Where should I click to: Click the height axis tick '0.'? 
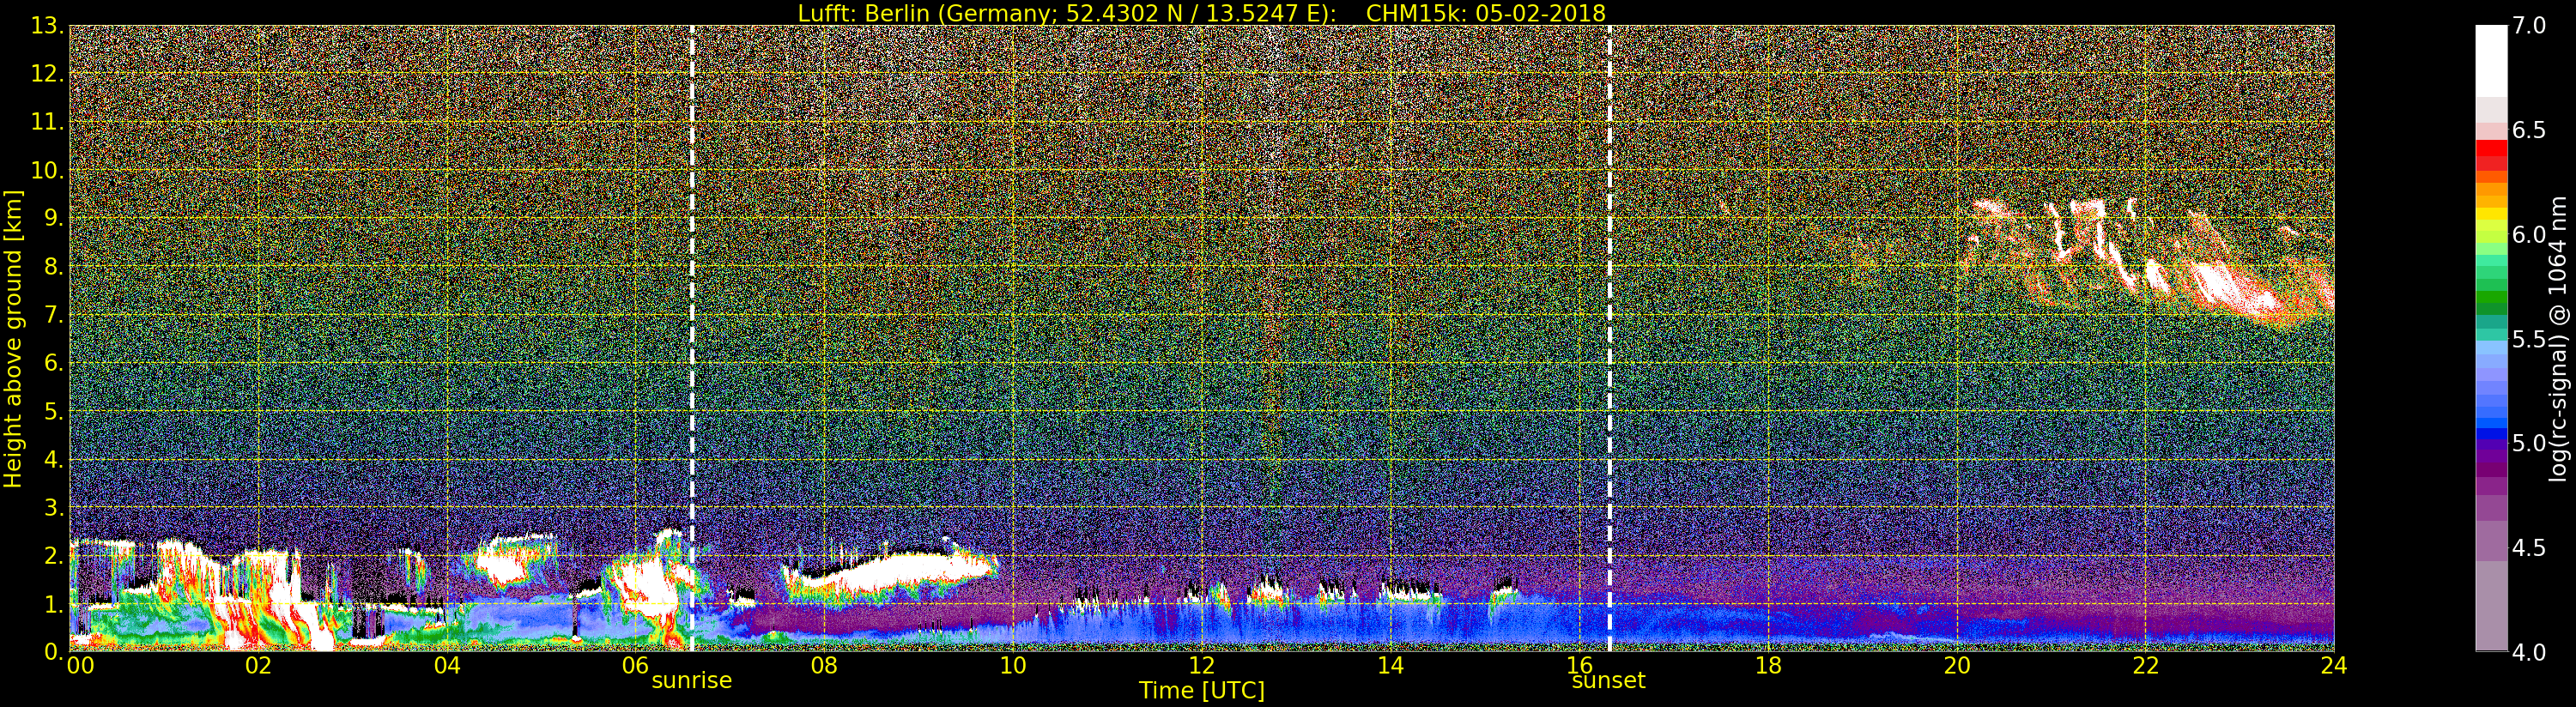[52, 652]
